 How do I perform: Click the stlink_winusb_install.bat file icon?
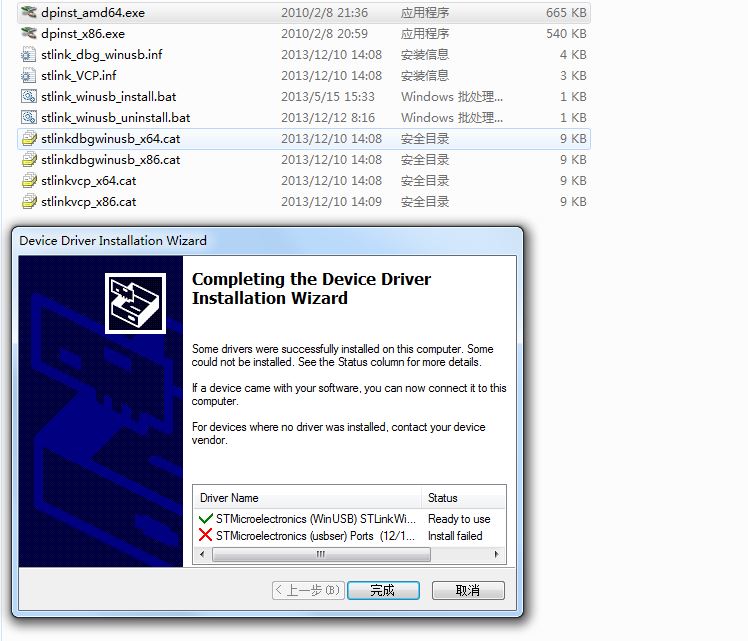pyautogui.click(x=29, y=96)
